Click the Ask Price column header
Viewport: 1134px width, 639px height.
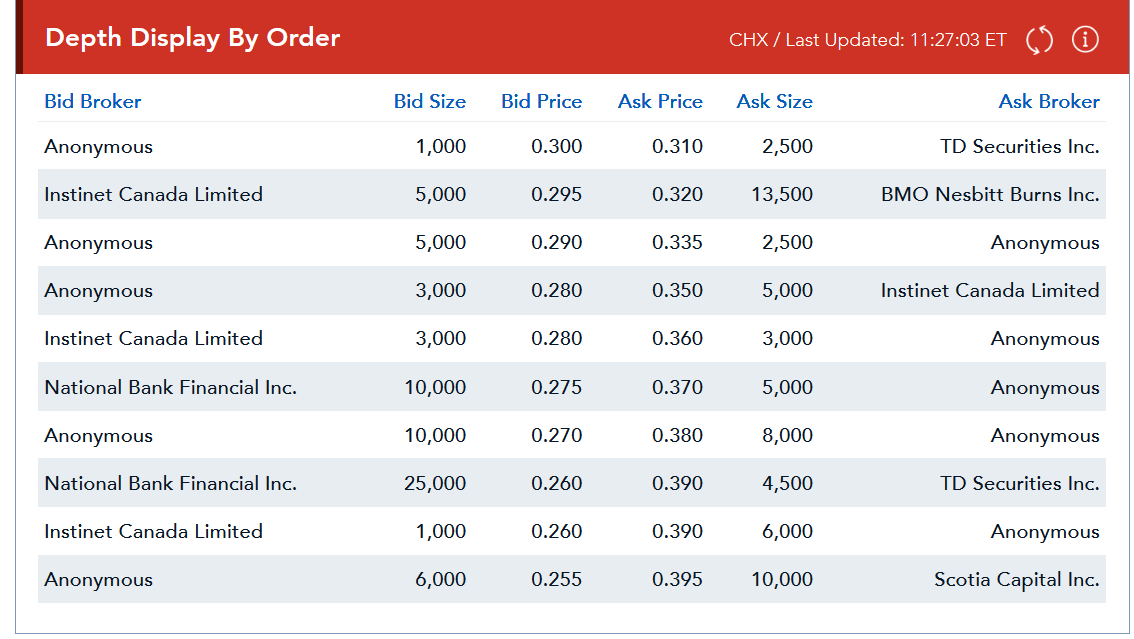point(660,101)
